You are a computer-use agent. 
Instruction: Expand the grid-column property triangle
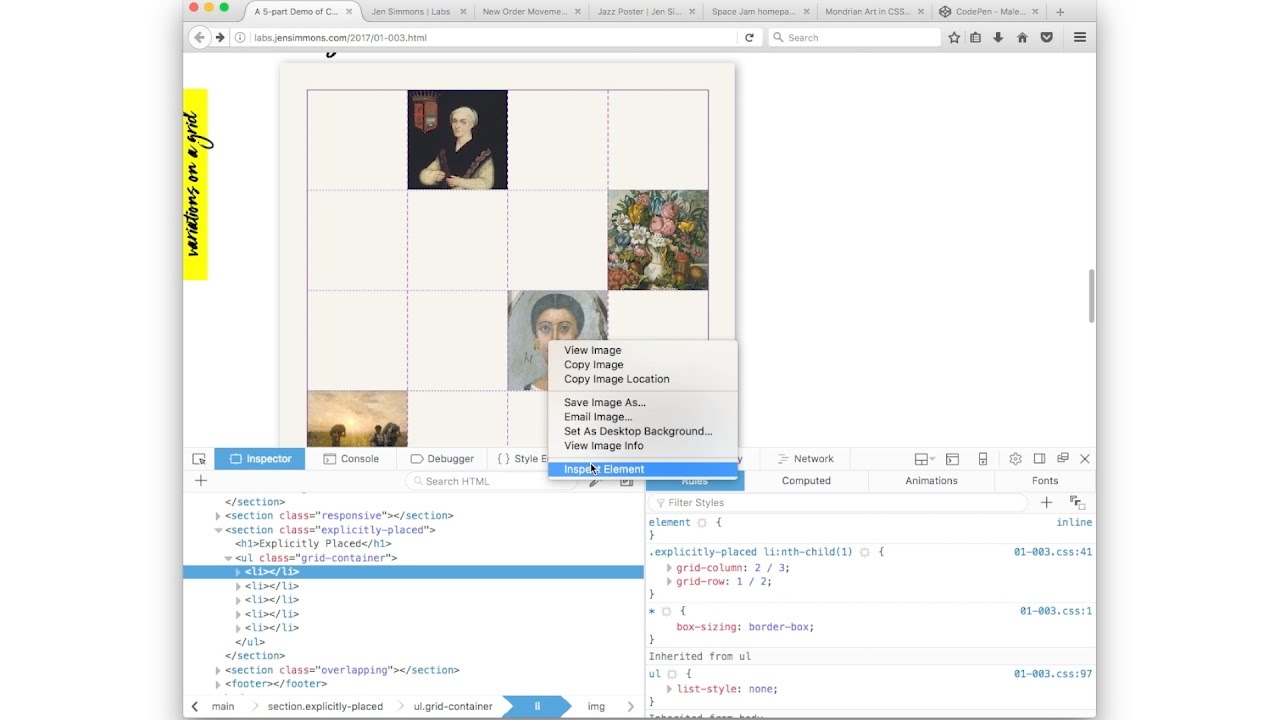(668, 566)
